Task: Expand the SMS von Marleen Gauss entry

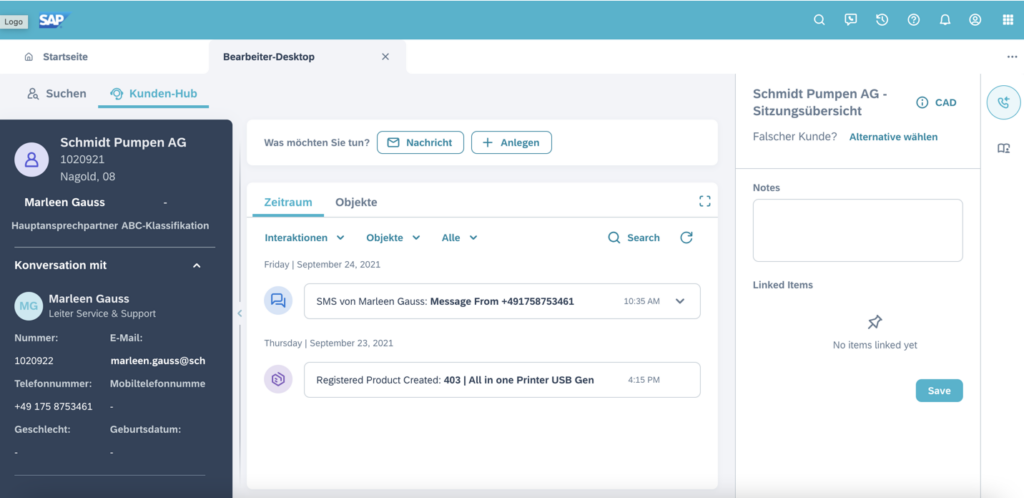Action: 680,301
